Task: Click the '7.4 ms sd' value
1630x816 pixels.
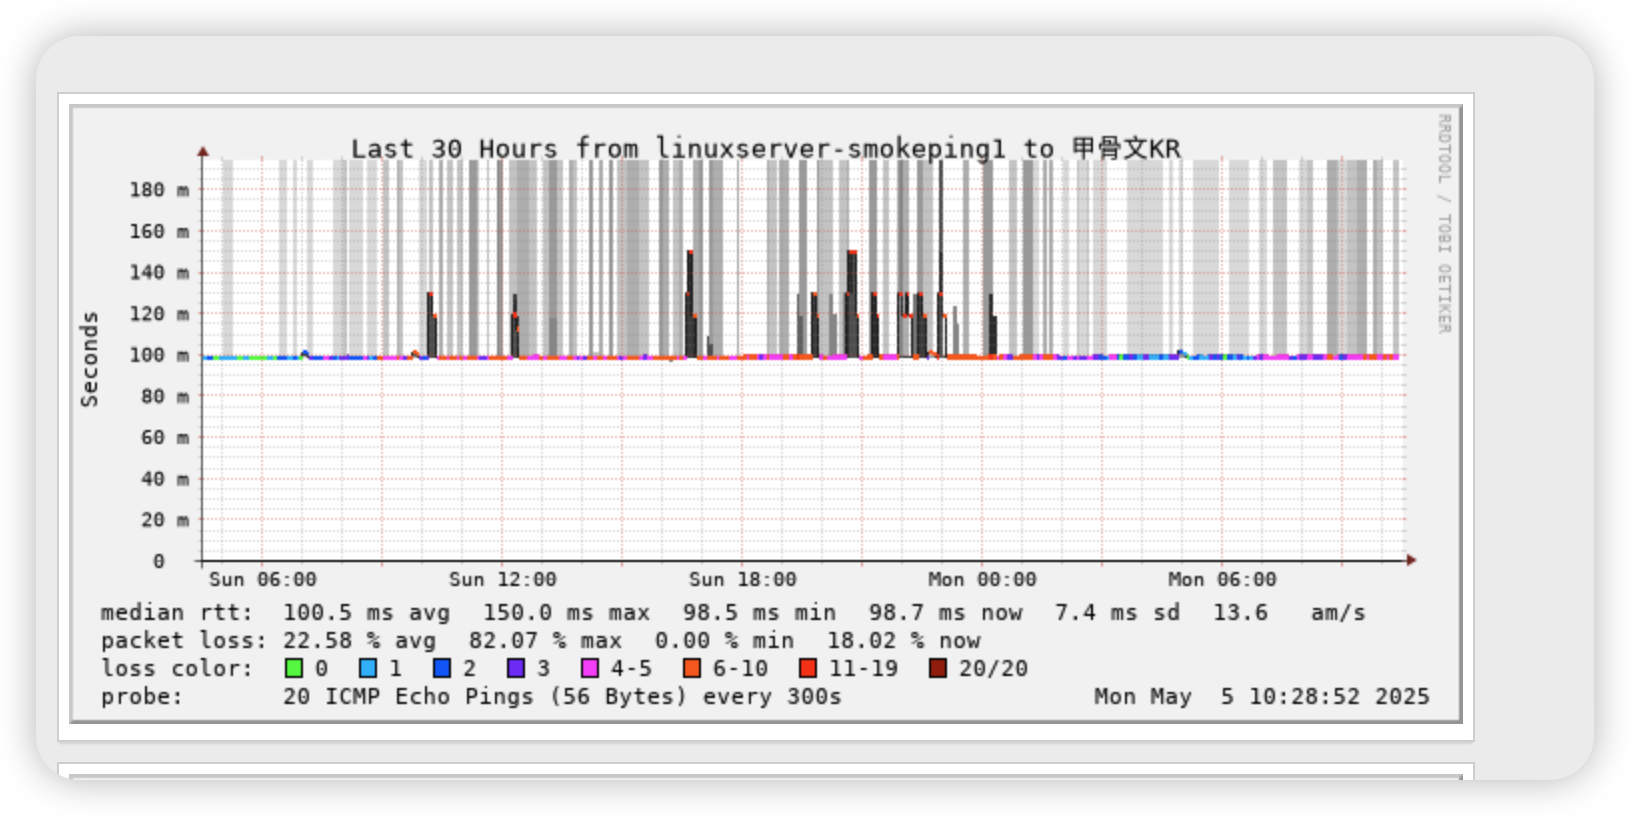Action: 1118,613
